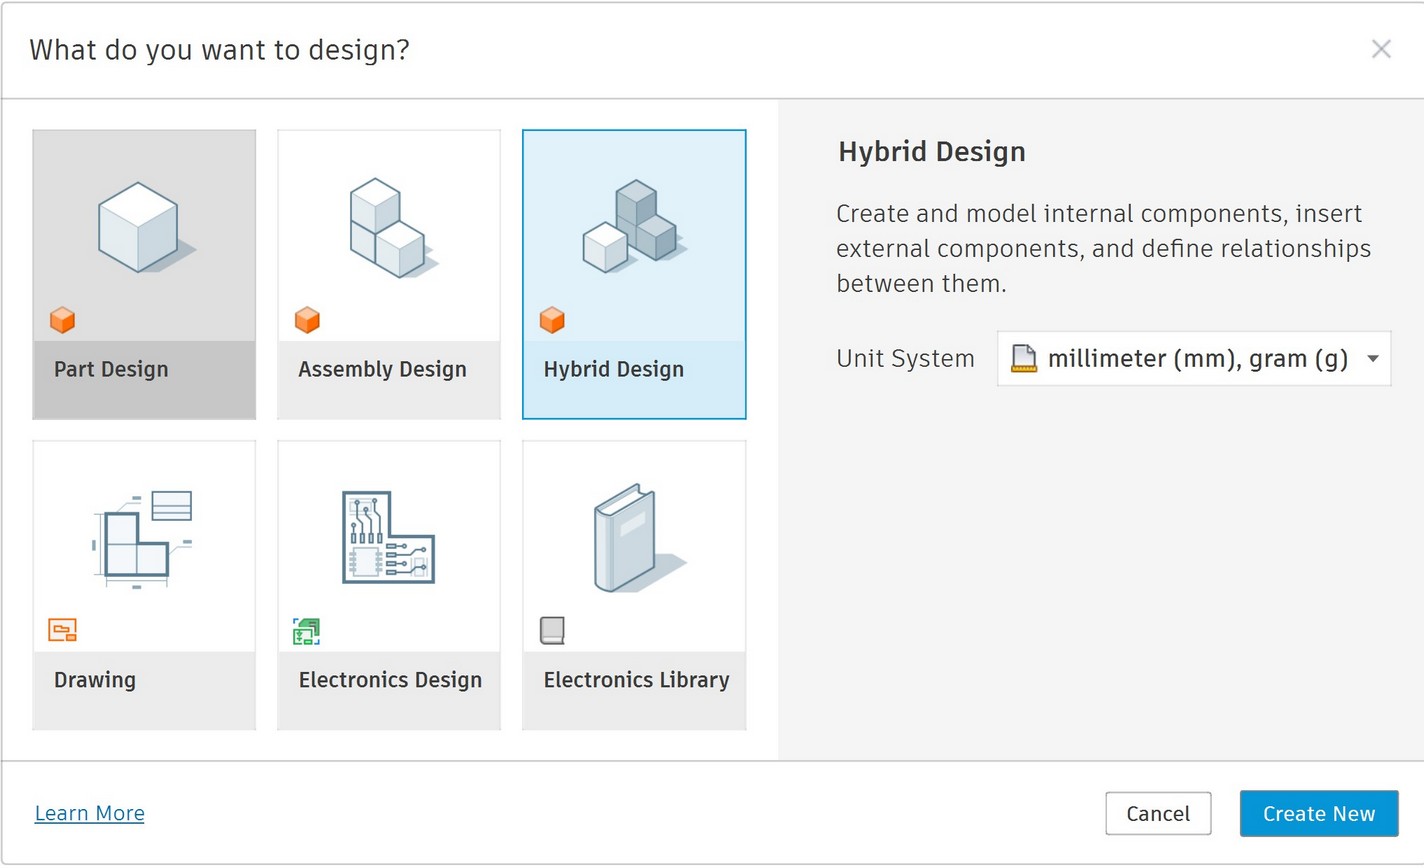Image resolution: width=1424 pixels, height=868 pixels.
Task: Select the Part Design label
Action: [111, 369]
